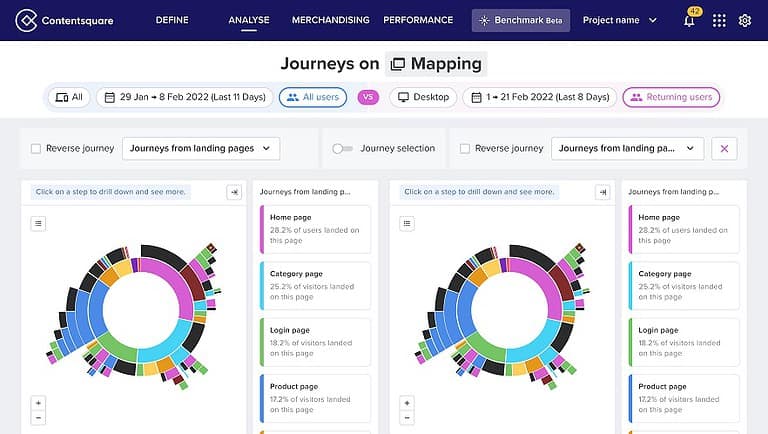The width and height of the screenshot is (768, 434).
Task: Select the Product page card in right list
Action: (x=684, y=398)
